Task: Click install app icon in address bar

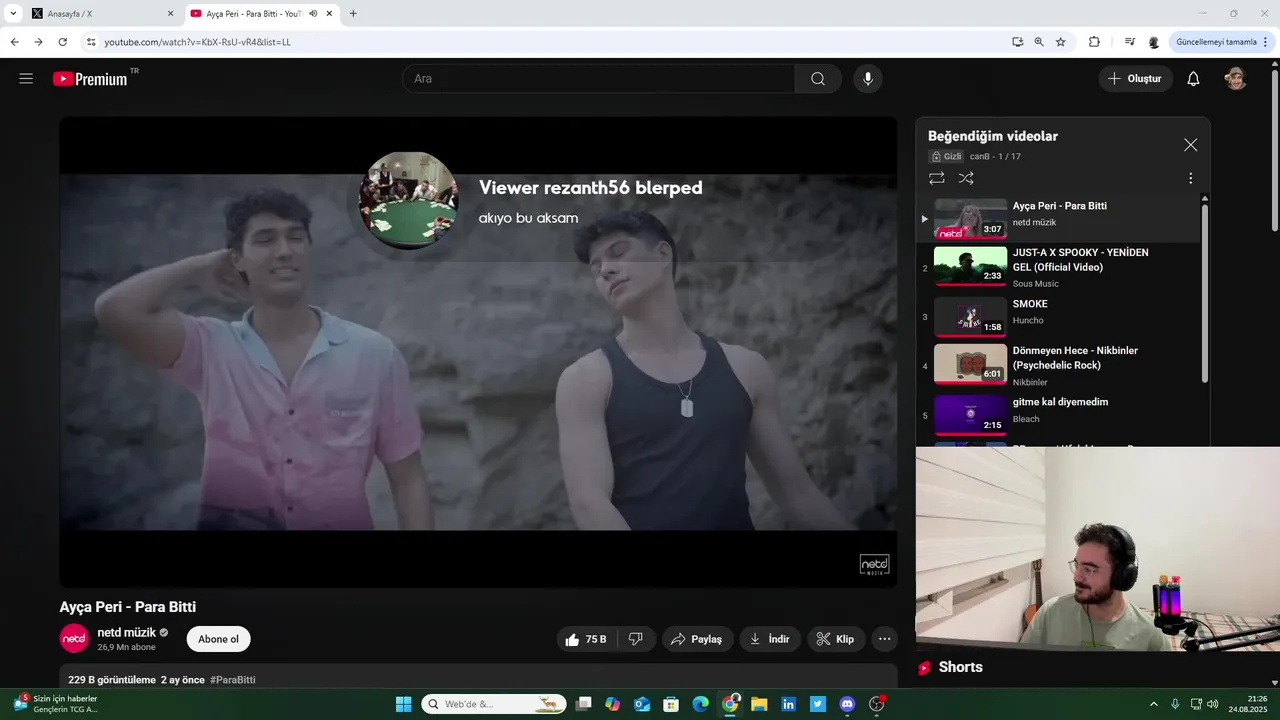Action: (x=1017, y=42)
